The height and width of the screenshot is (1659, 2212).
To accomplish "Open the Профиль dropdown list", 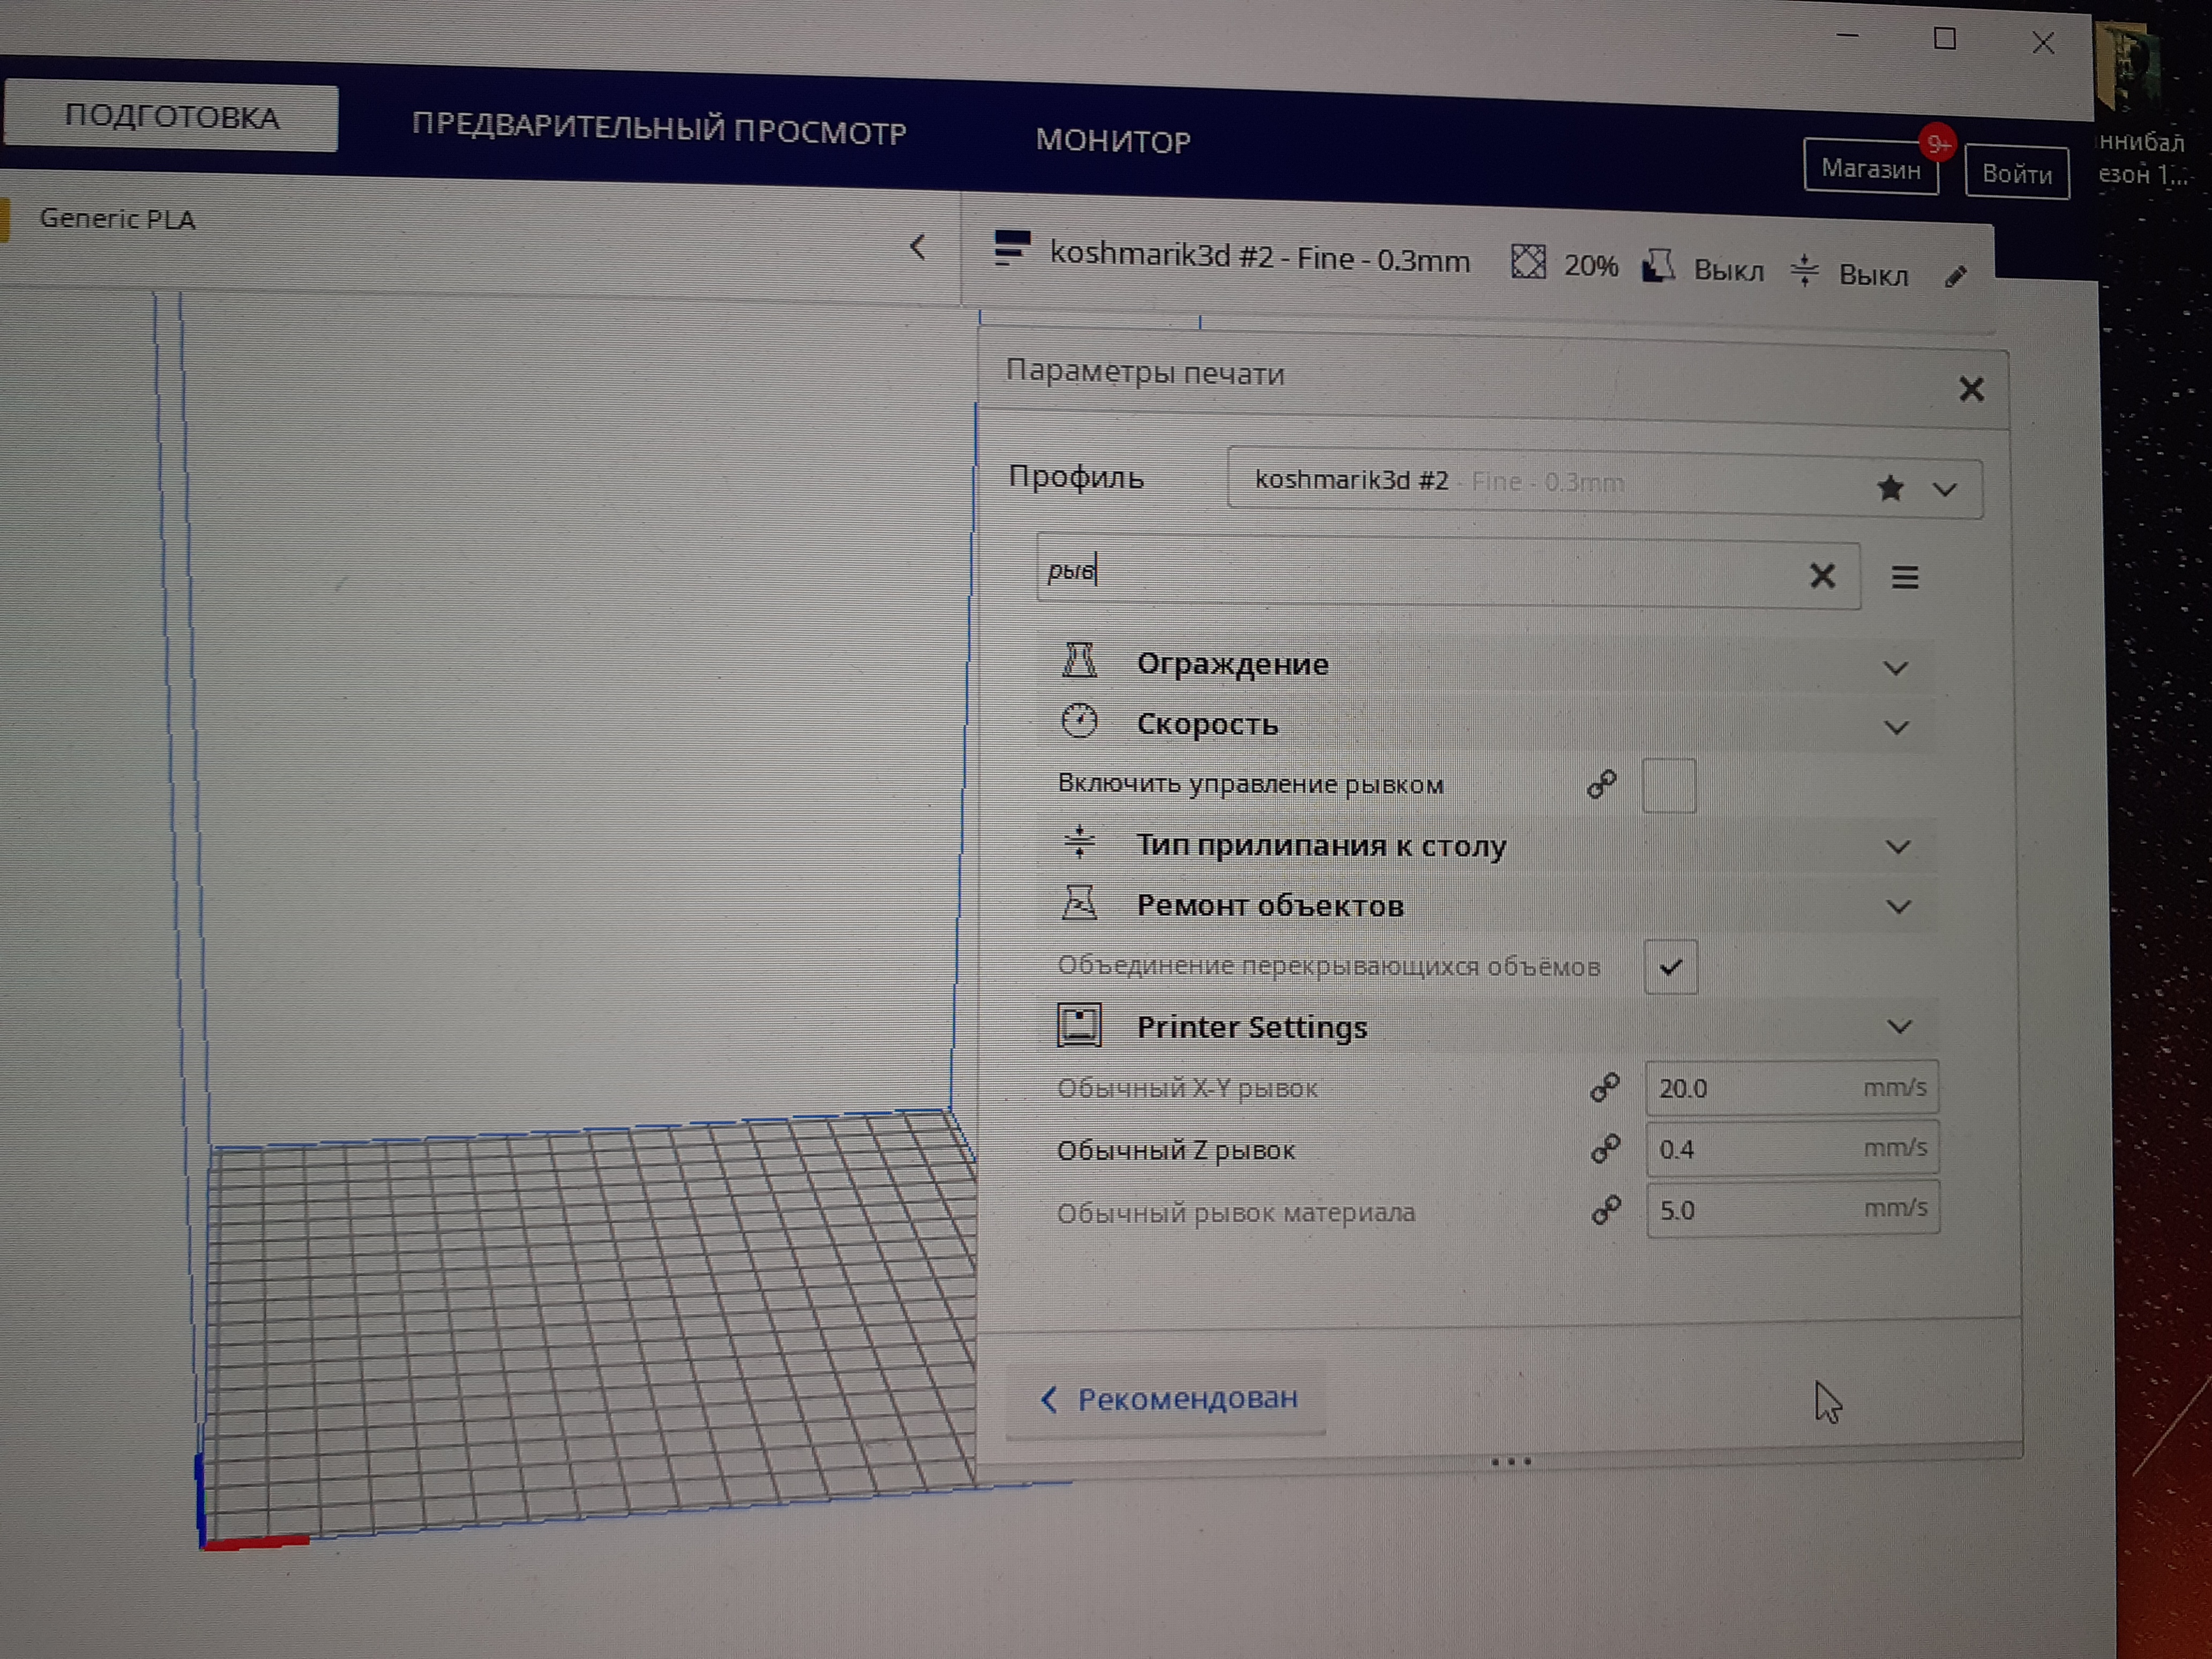I will [1945, 490].
